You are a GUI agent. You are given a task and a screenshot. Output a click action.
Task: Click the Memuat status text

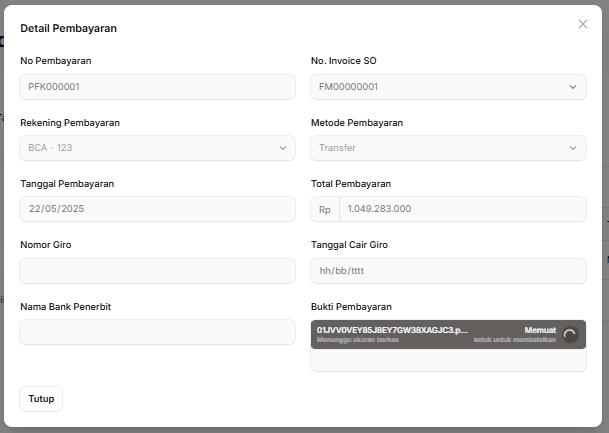pyautogui.click(x=540, y=330)
